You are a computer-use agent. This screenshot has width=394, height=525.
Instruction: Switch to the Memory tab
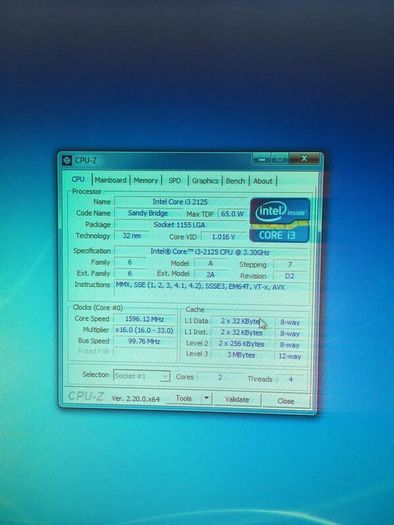click(x=146, y=180)
